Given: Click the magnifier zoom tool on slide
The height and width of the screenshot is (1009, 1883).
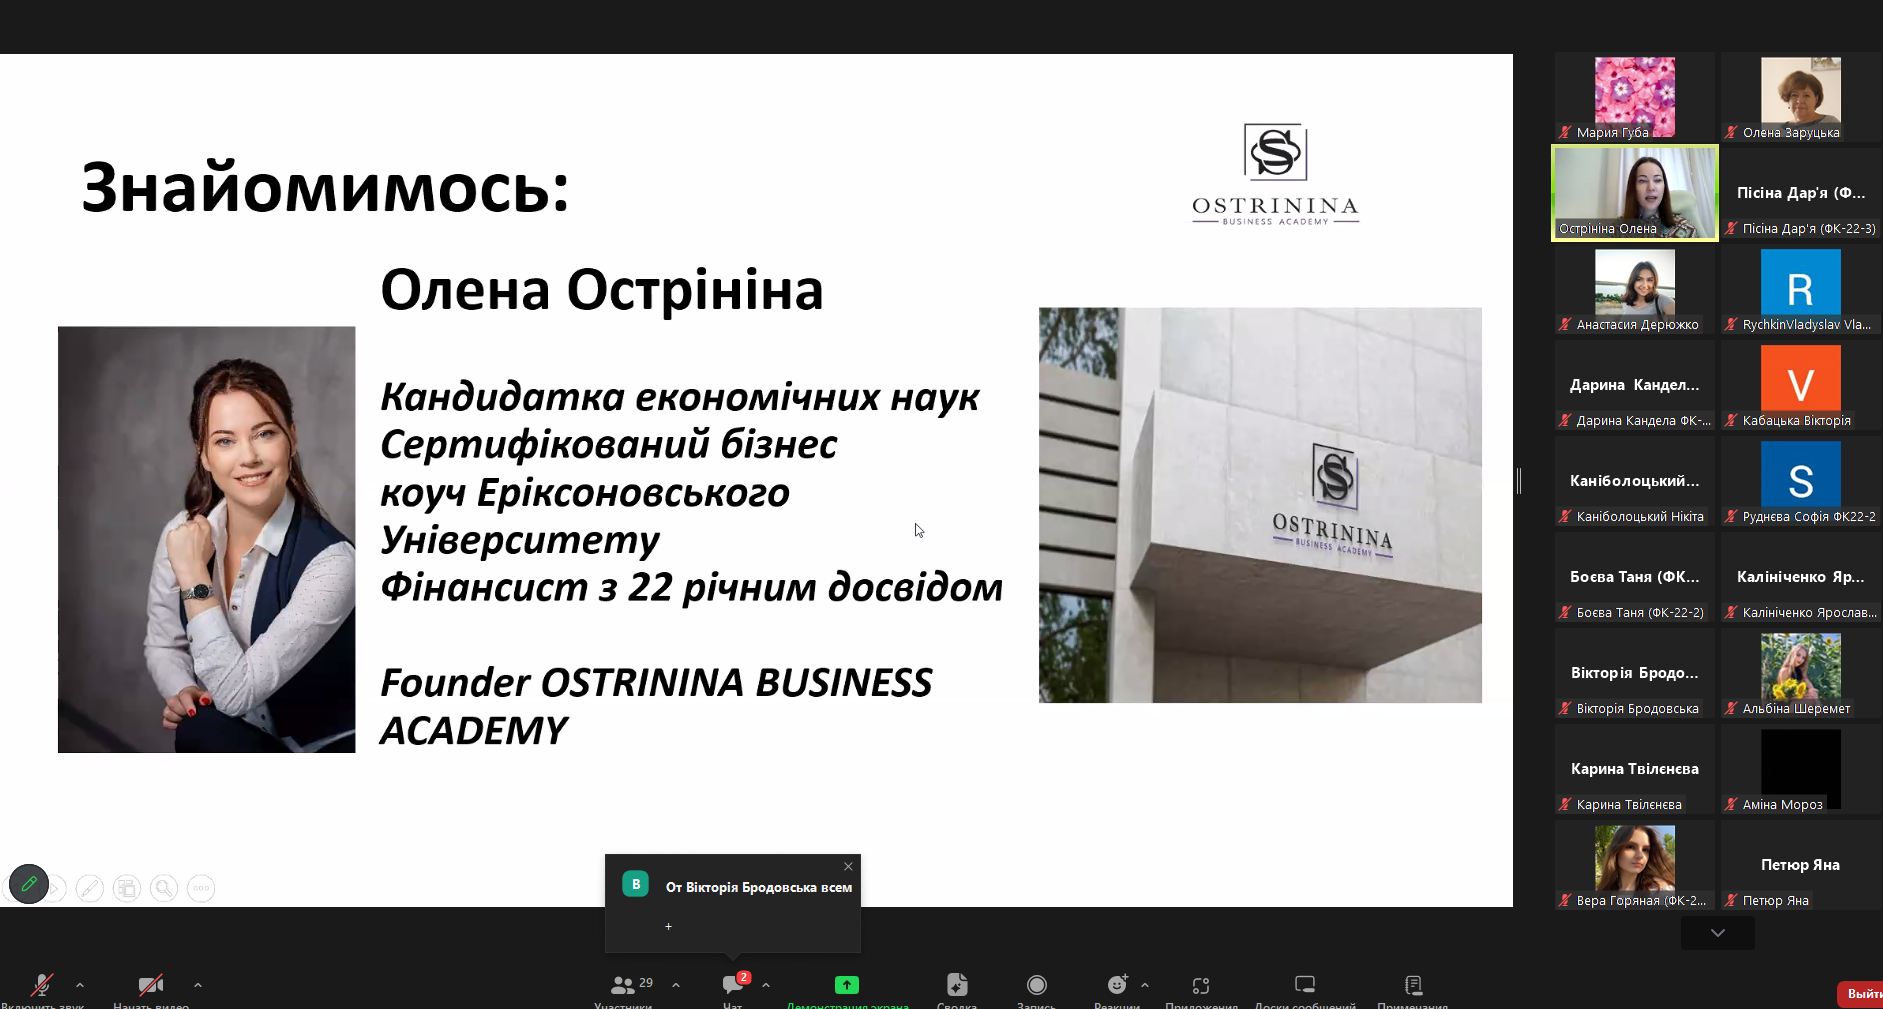Looking at the screenshot, I should click(x=164, y=888).
